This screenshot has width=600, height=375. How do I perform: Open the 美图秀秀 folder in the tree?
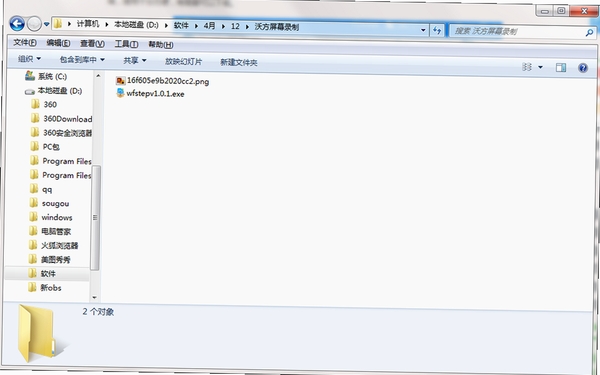tap(56, 259)
